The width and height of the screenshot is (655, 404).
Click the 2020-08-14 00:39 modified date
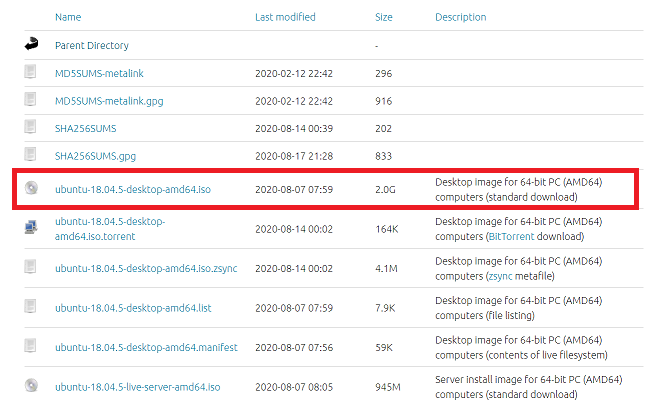coord(294,129)
